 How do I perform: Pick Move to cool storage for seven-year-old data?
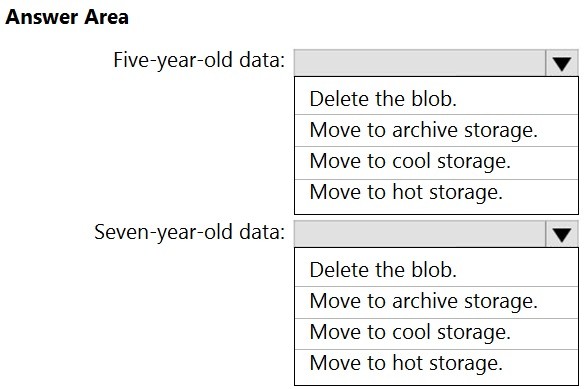tap(436, 332)
